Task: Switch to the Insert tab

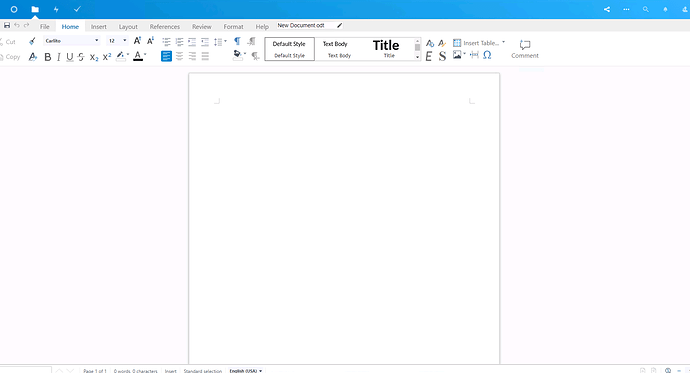Action: [x=99, y=26]
